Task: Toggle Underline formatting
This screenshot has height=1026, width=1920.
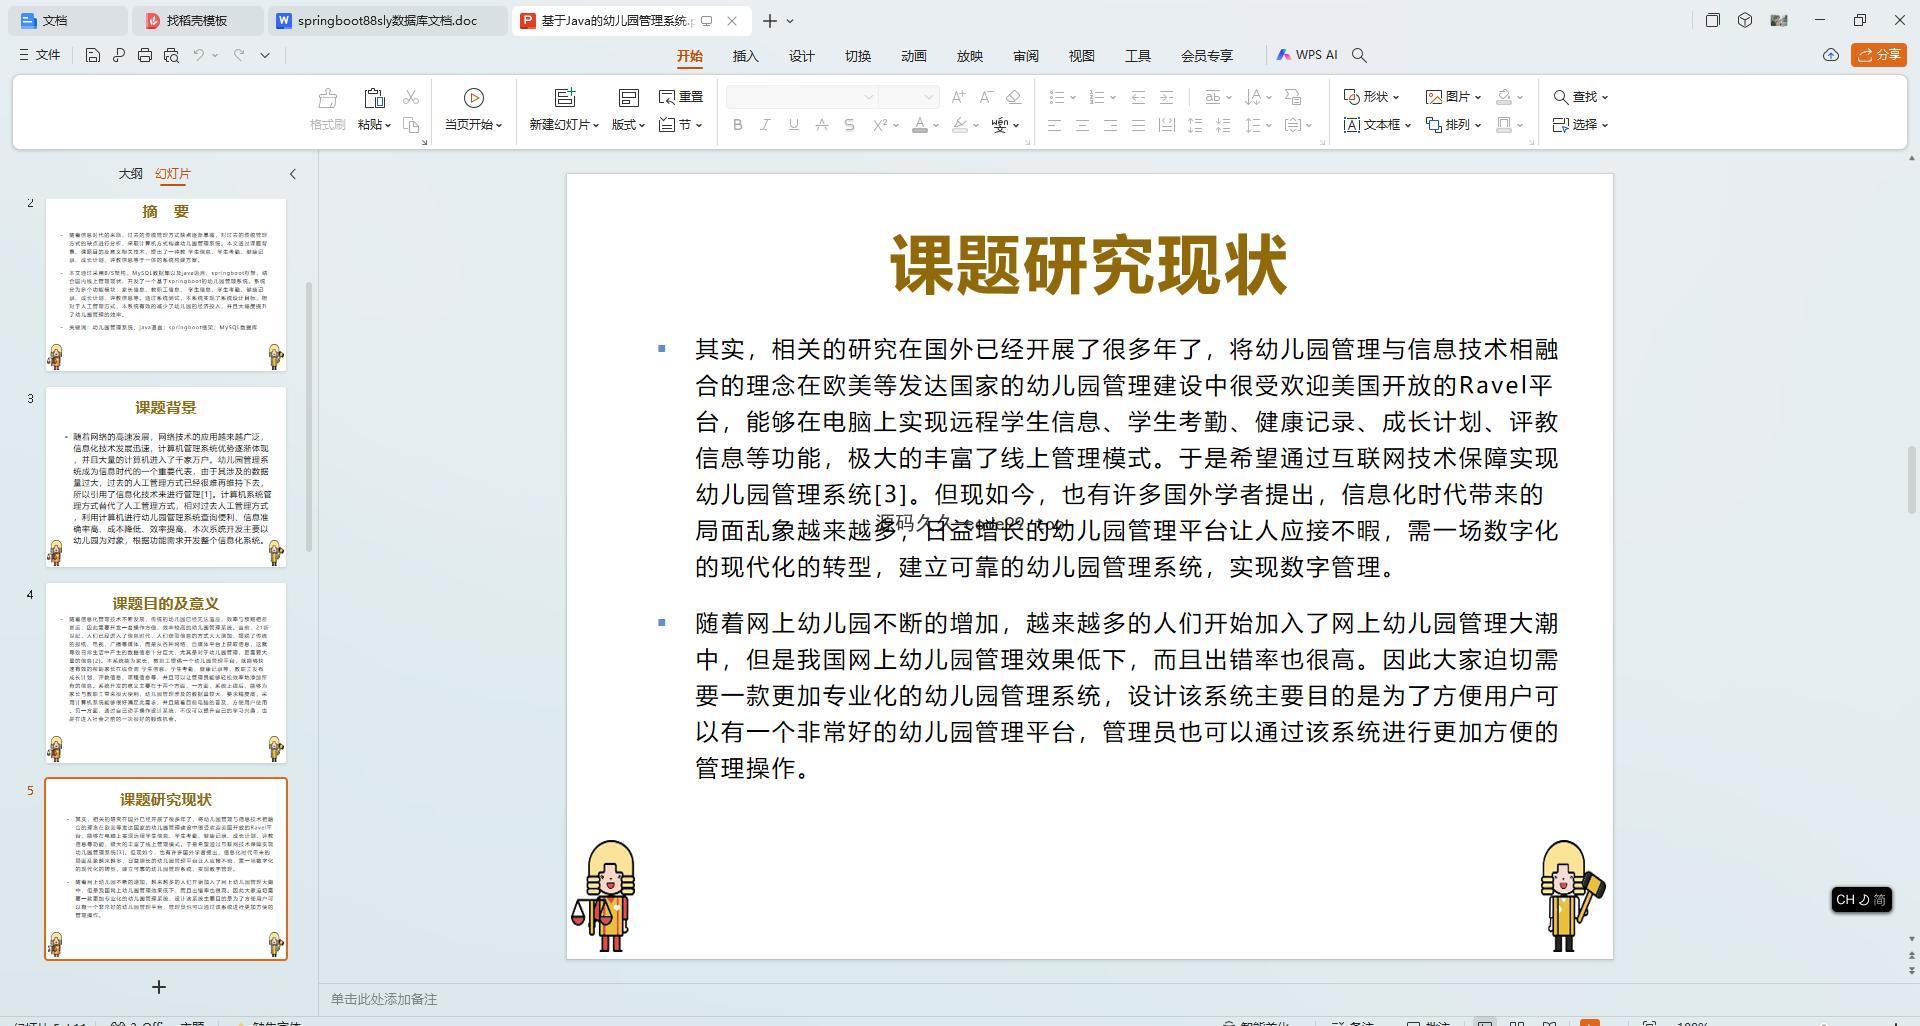Action: pos(793,125)
